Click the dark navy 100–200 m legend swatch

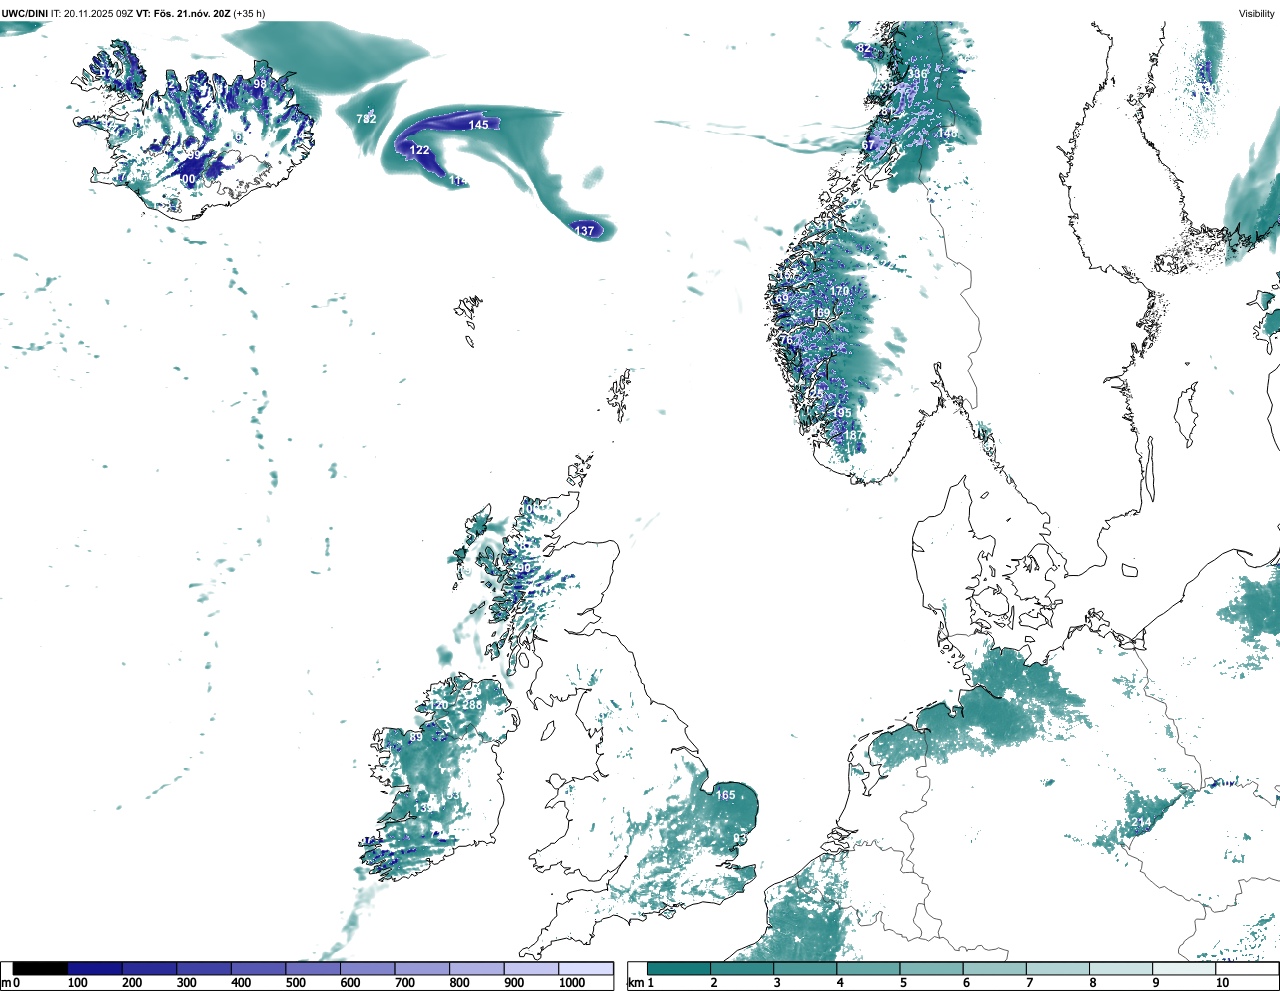(95, 968)
